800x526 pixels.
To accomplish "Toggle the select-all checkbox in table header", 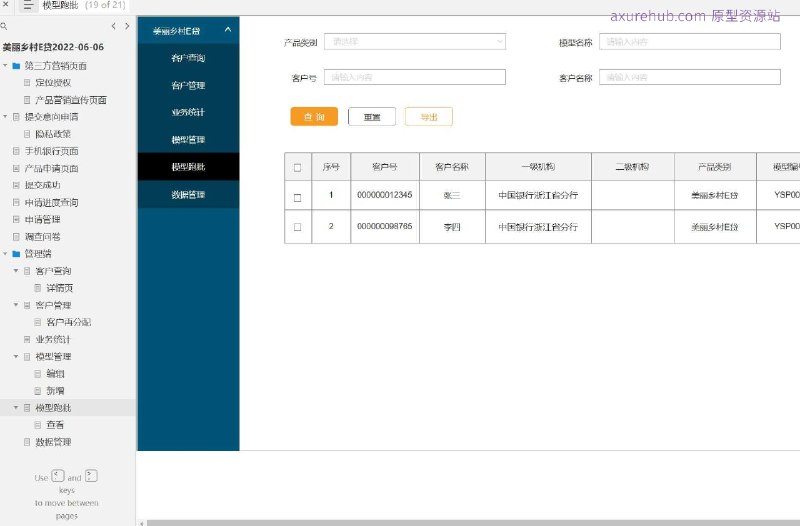I will [x=297, y=167].
